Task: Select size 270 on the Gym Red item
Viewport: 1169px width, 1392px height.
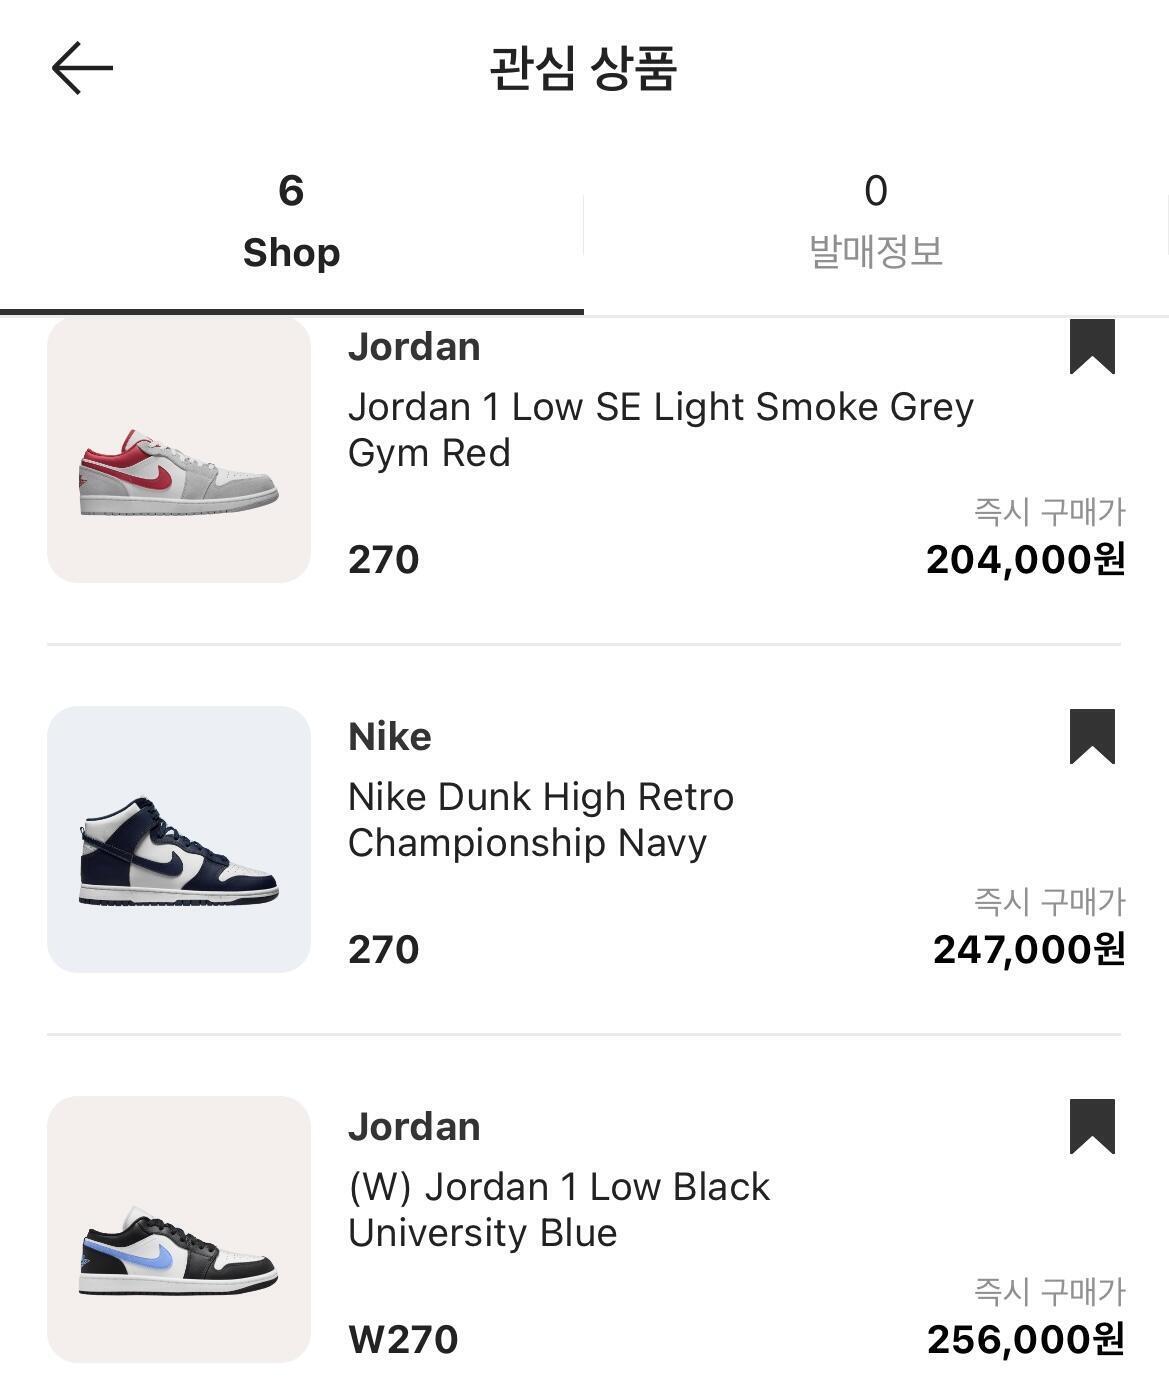Action: pos(383,560)
